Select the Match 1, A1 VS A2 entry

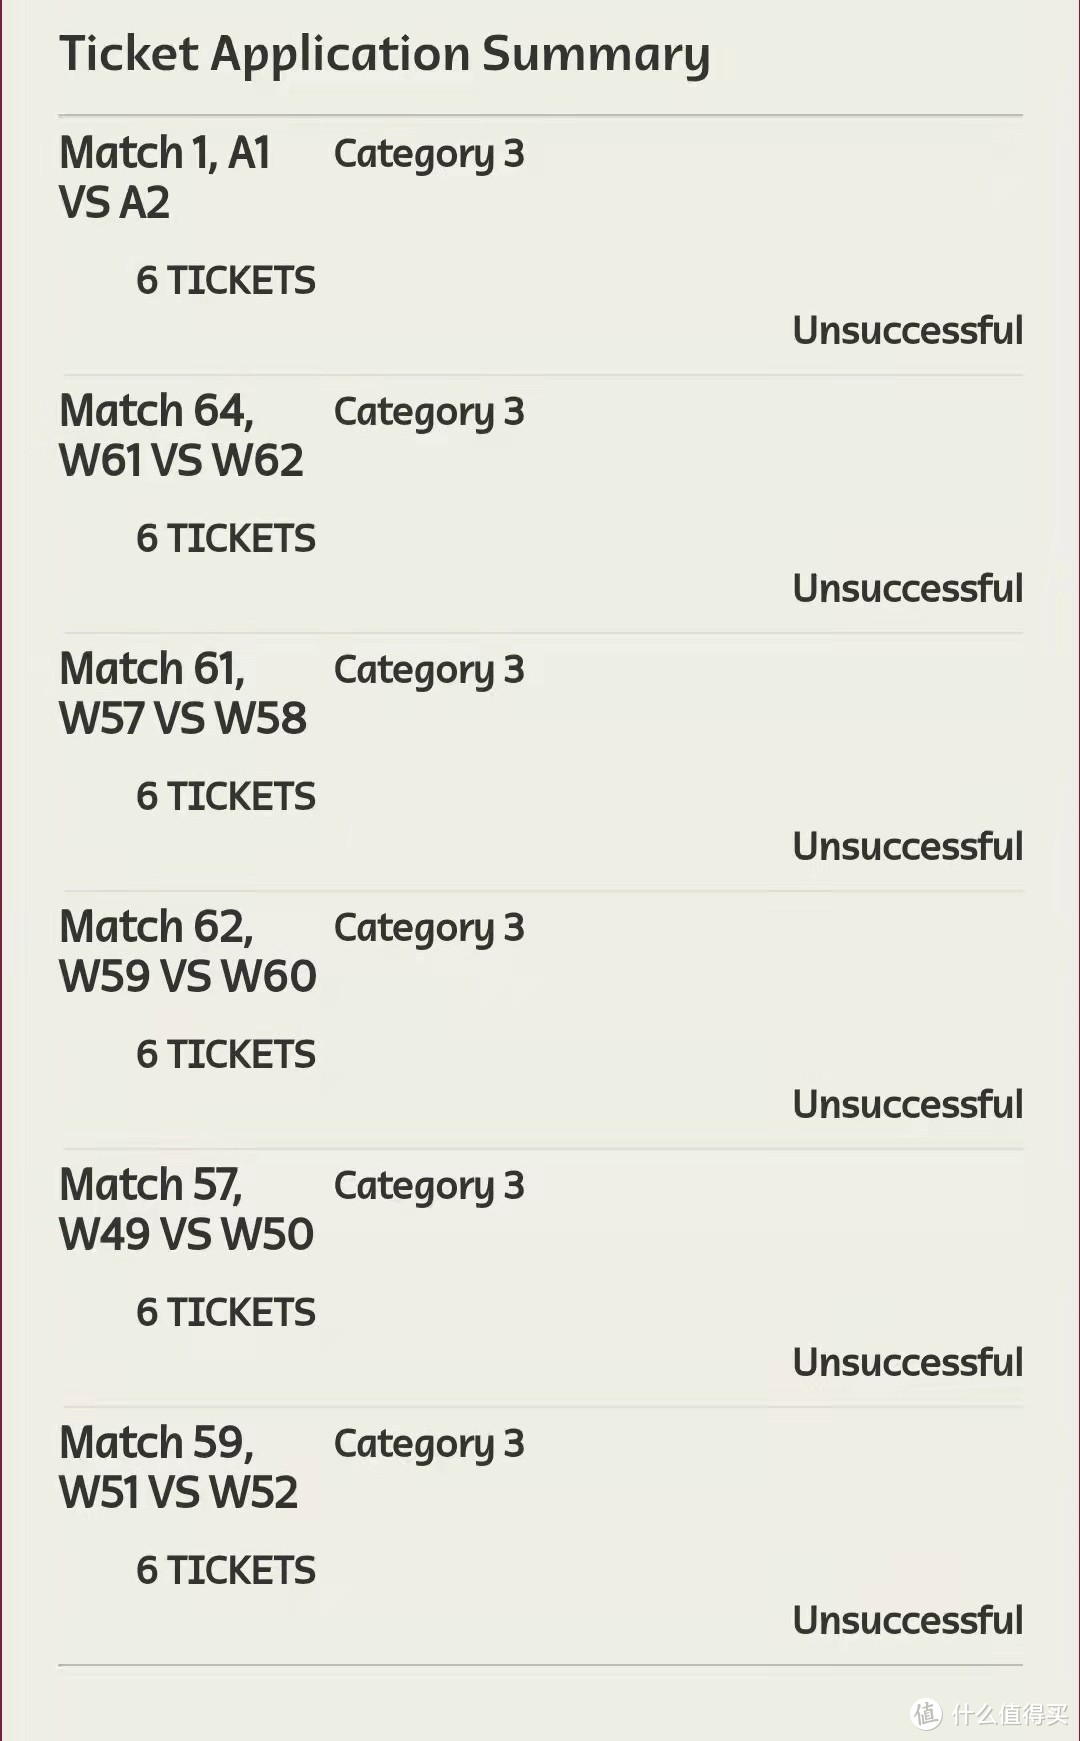pyautogui.click(x=165, y=178)
